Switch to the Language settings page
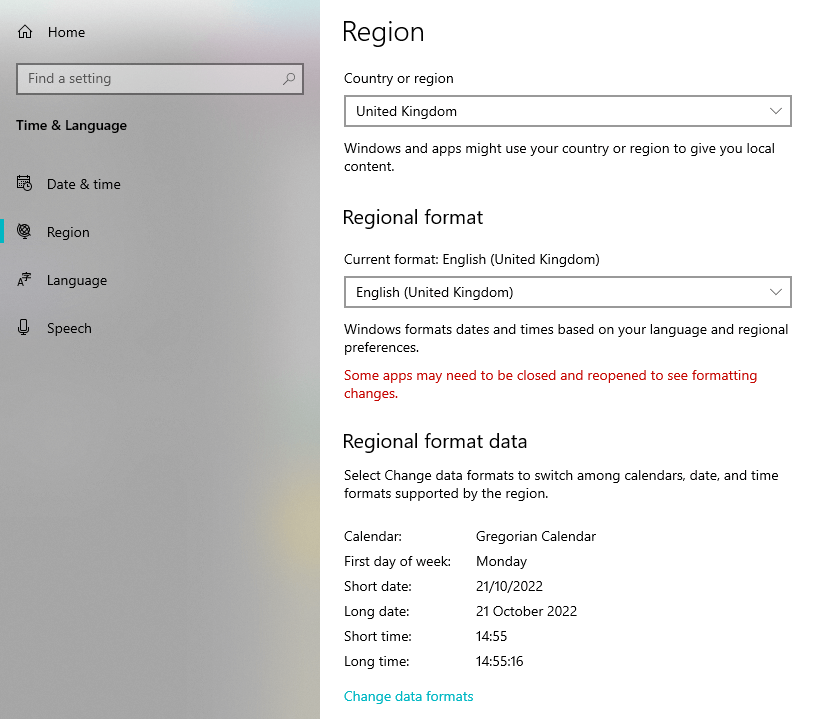Viewport: 814px width, 719px height. [x=76, y=280]
